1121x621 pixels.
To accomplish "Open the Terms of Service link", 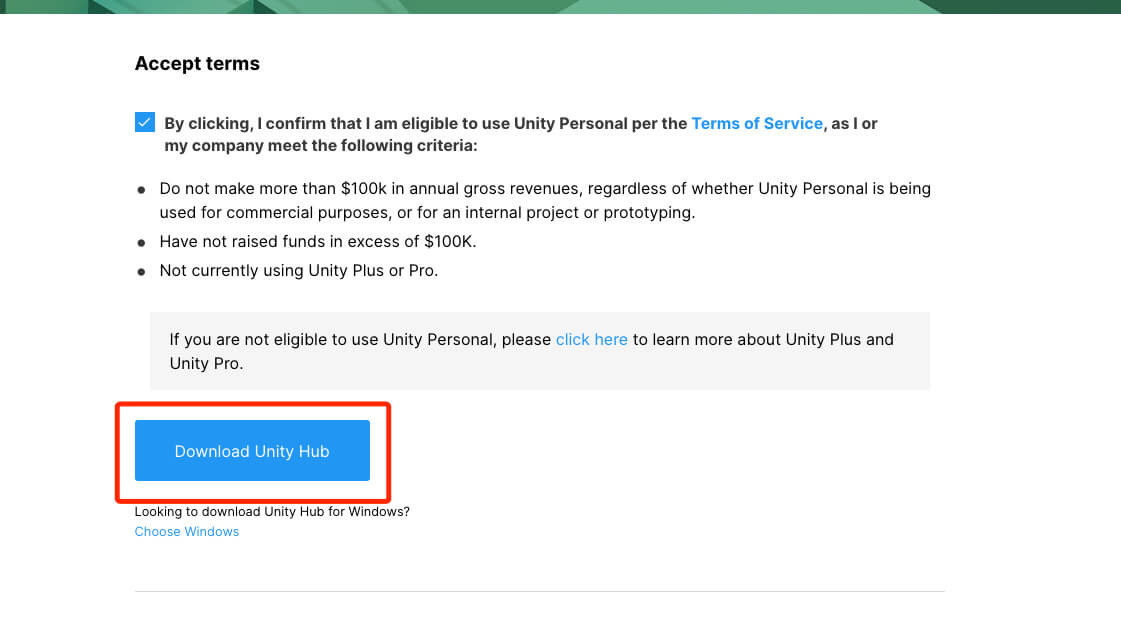I will click(756, 124).
